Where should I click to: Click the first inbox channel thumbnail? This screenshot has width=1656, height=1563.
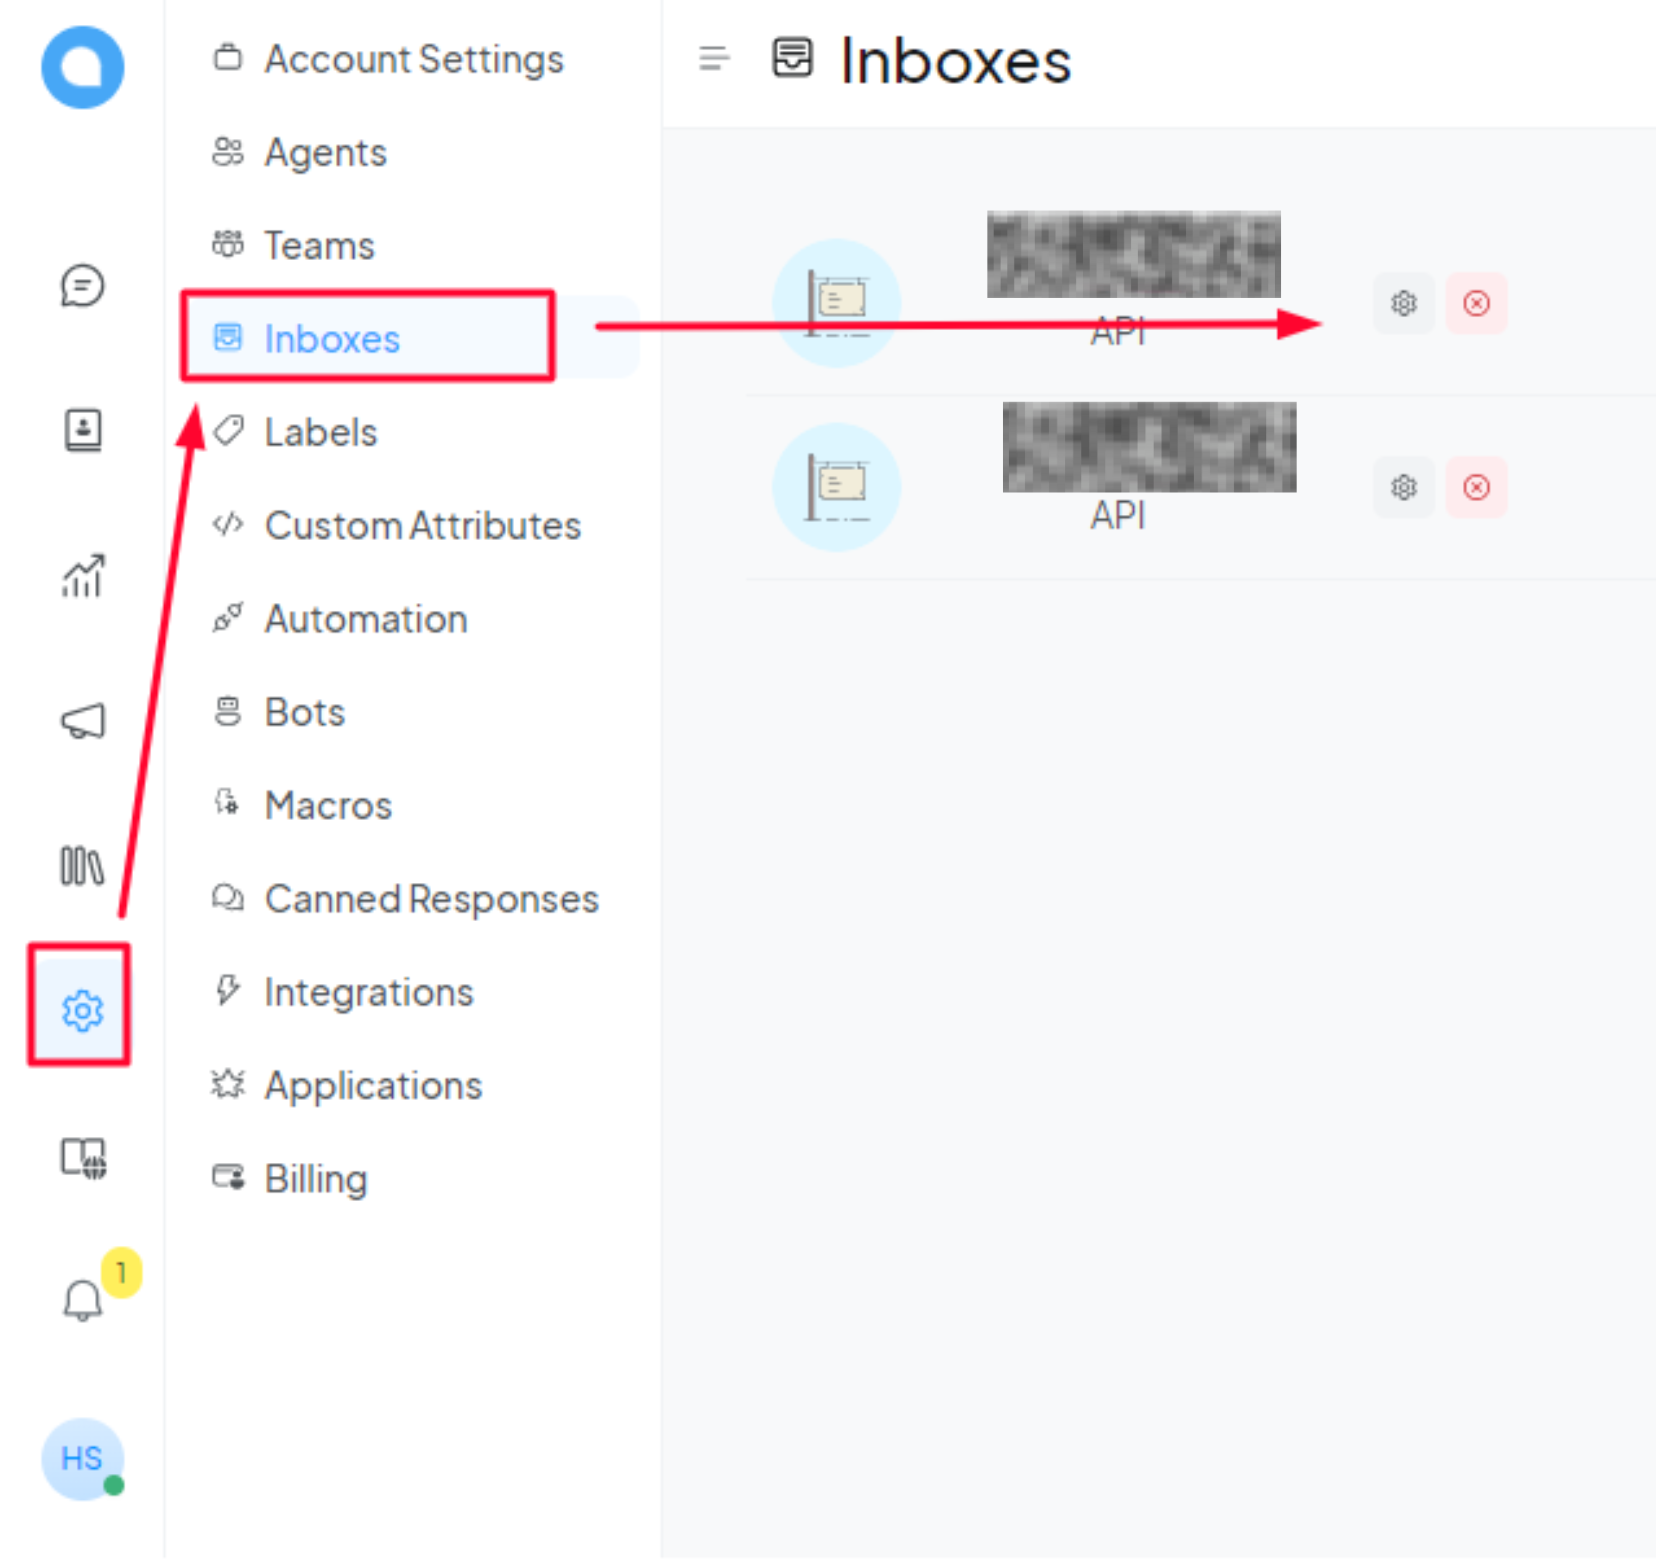(x=837, y=303)
